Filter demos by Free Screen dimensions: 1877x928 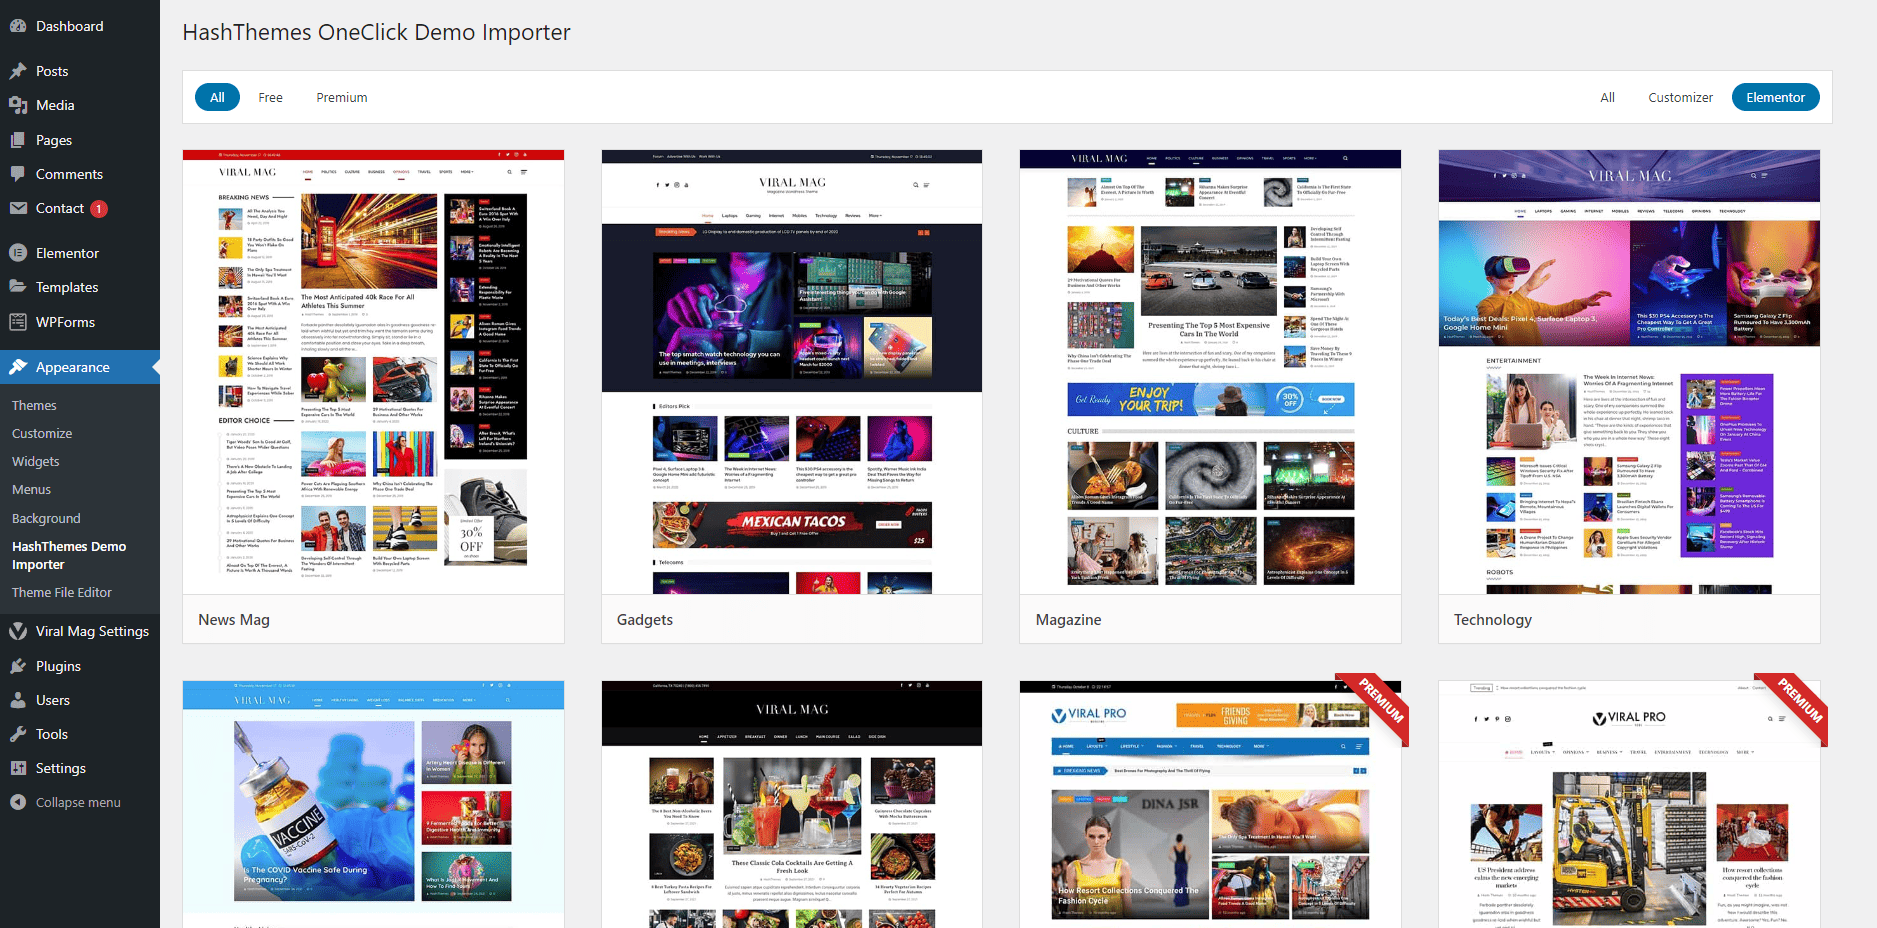tap(270, 97)
